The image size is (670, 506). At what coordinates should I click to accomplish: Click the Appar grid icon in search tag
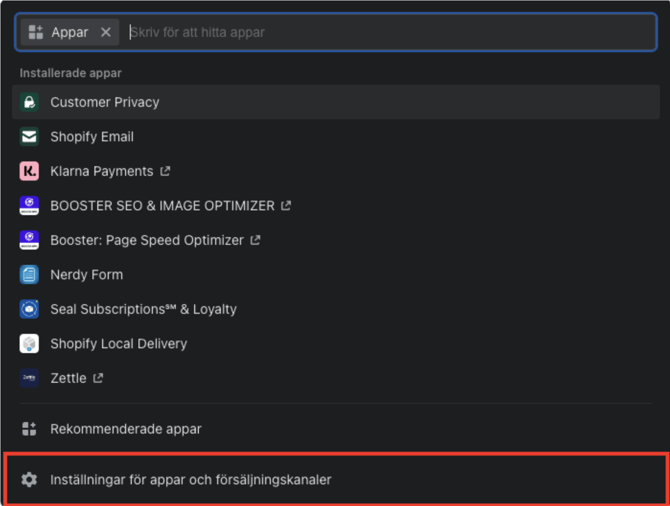tap(36, 32)
